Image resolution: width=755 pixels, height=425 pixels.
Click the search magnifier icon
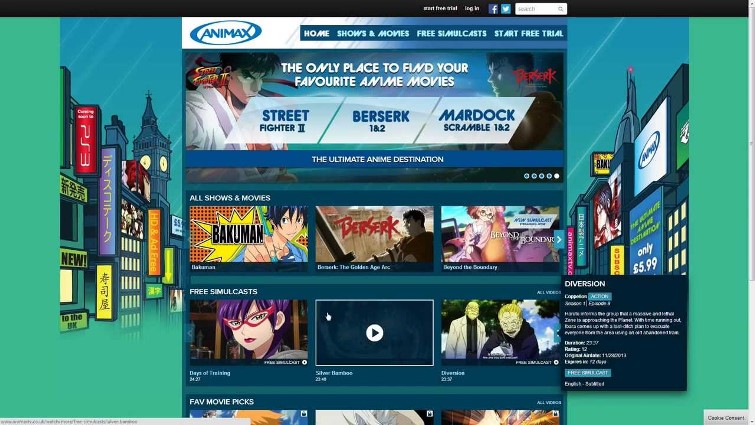click(561, 9)
